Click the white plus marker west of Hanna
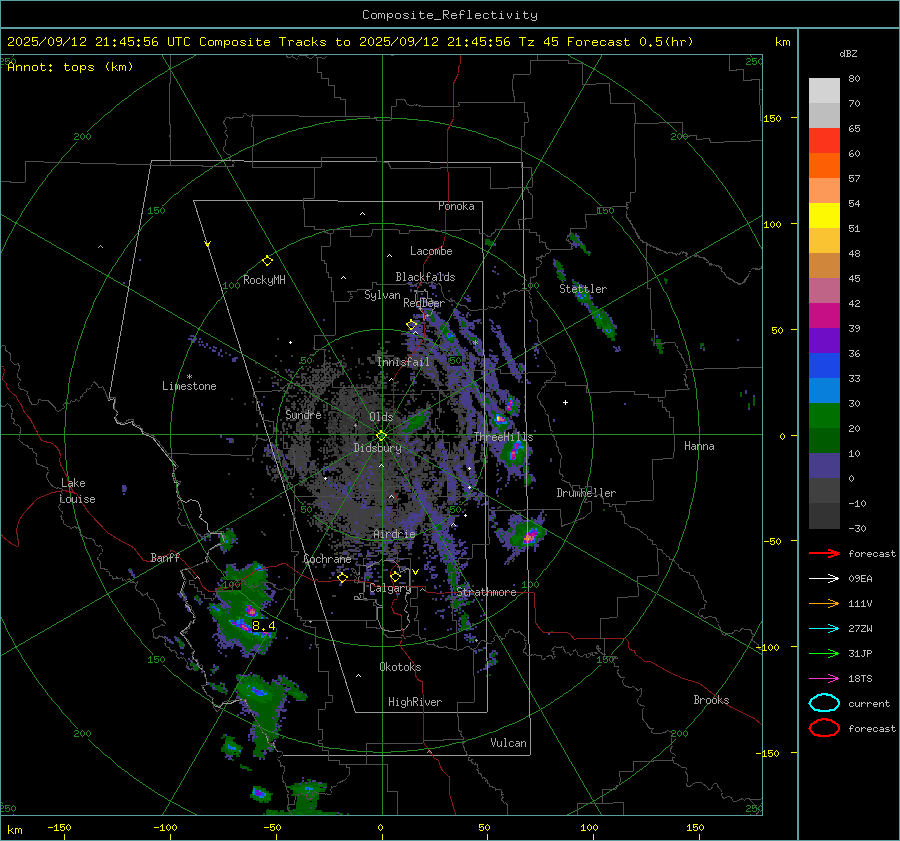Screen dimensions: 900x841 click(x=565, y=402)
